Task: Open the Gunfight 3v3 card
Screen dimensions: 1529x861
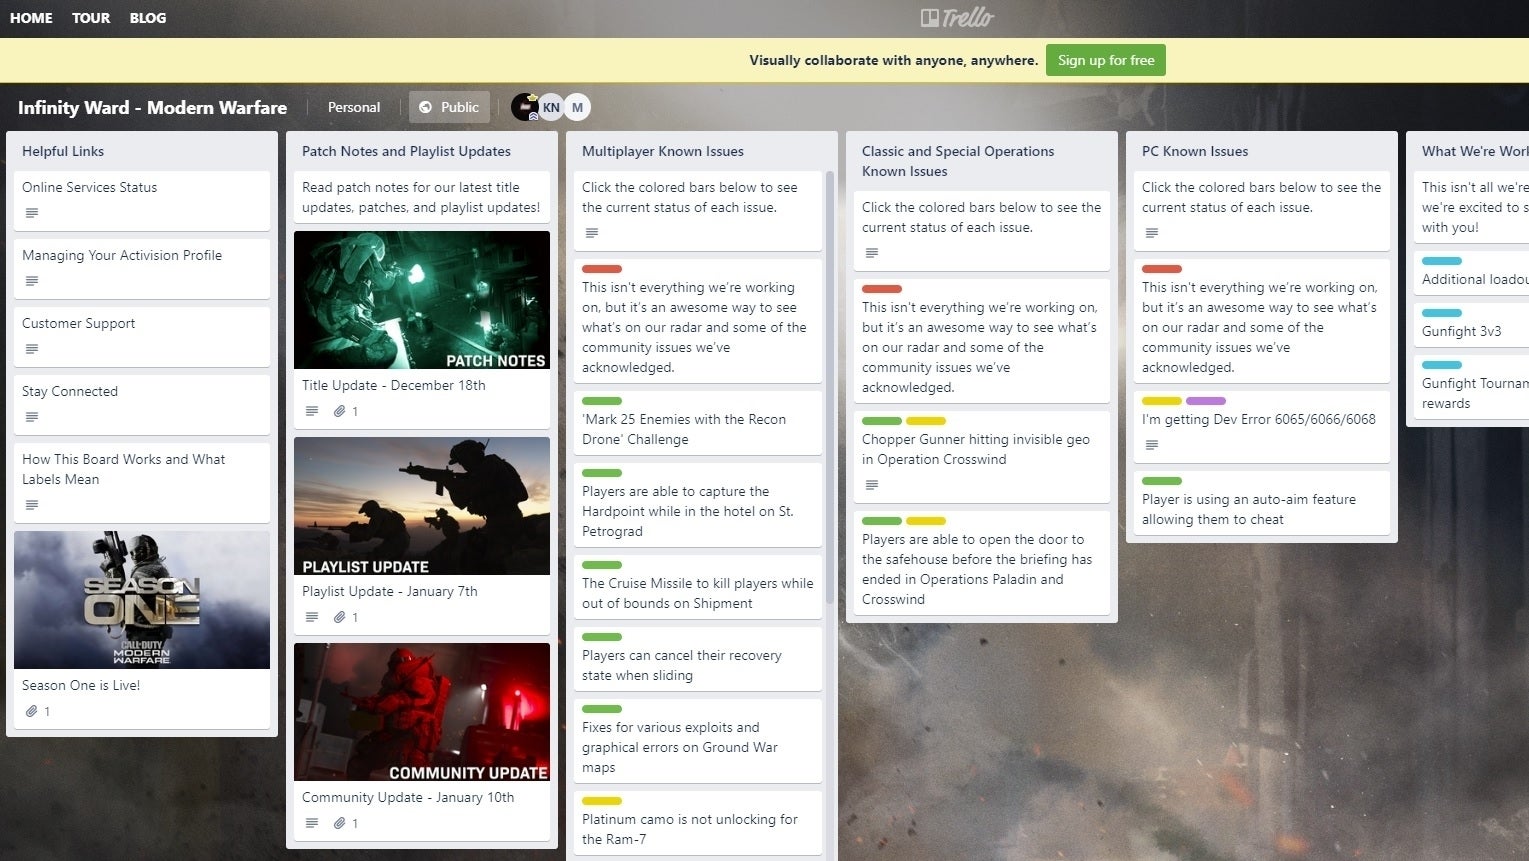Action: coord(1472,325)
